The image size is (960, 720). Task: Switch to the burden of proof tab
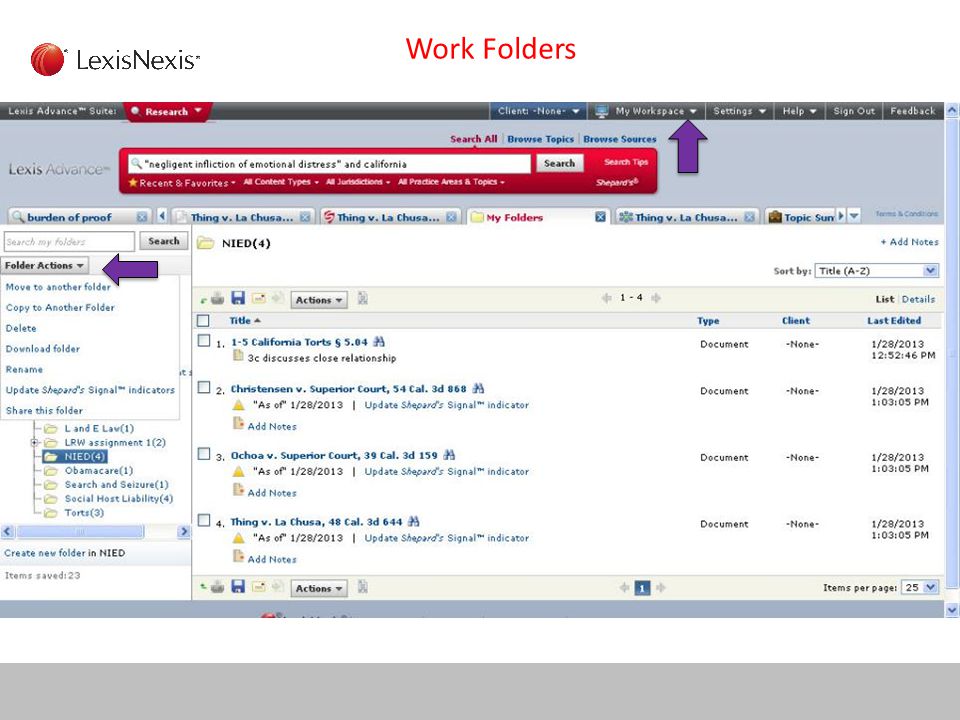[x=69, y=217]
